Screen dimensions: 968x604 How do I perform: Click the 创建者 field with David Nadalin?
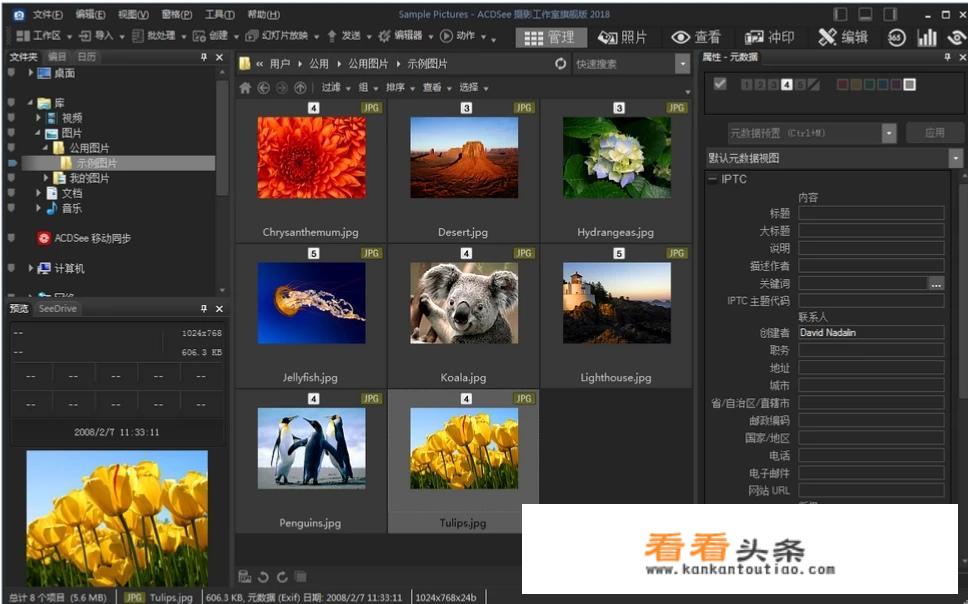tap(871, 332)
